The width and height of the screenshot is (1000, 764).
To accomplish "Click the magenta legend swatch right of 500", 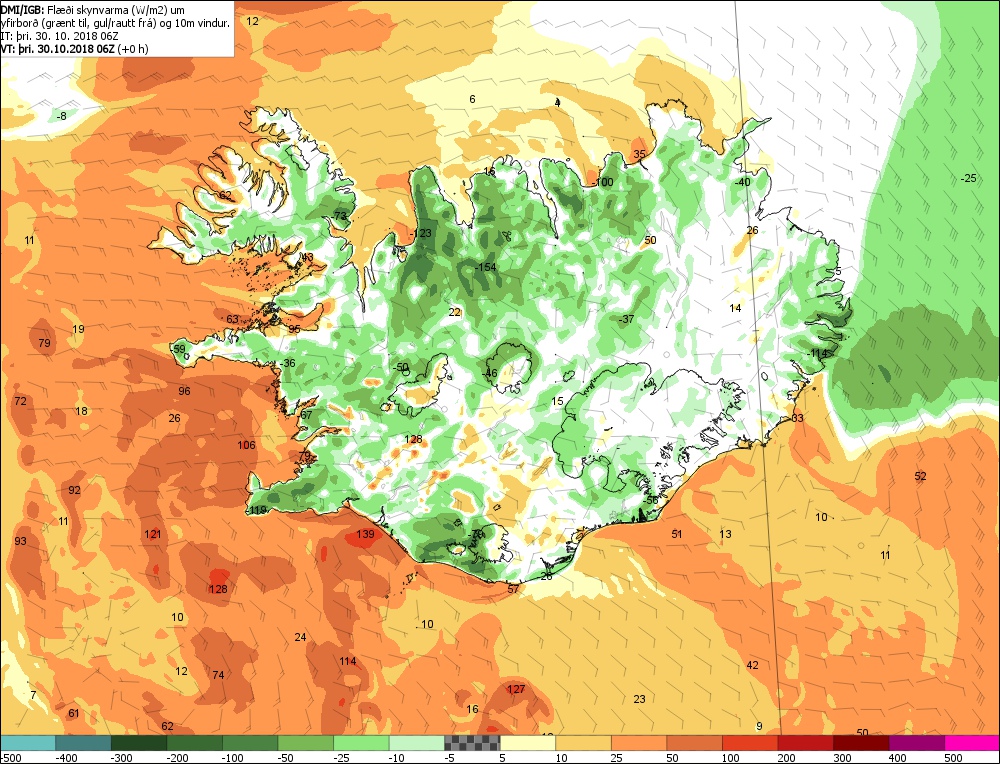I will (972, 743).
